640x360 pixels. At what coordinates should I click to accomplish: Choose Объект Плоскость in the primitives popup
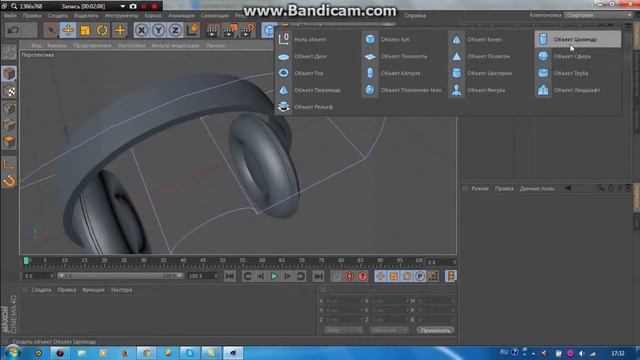click(404, 56)
